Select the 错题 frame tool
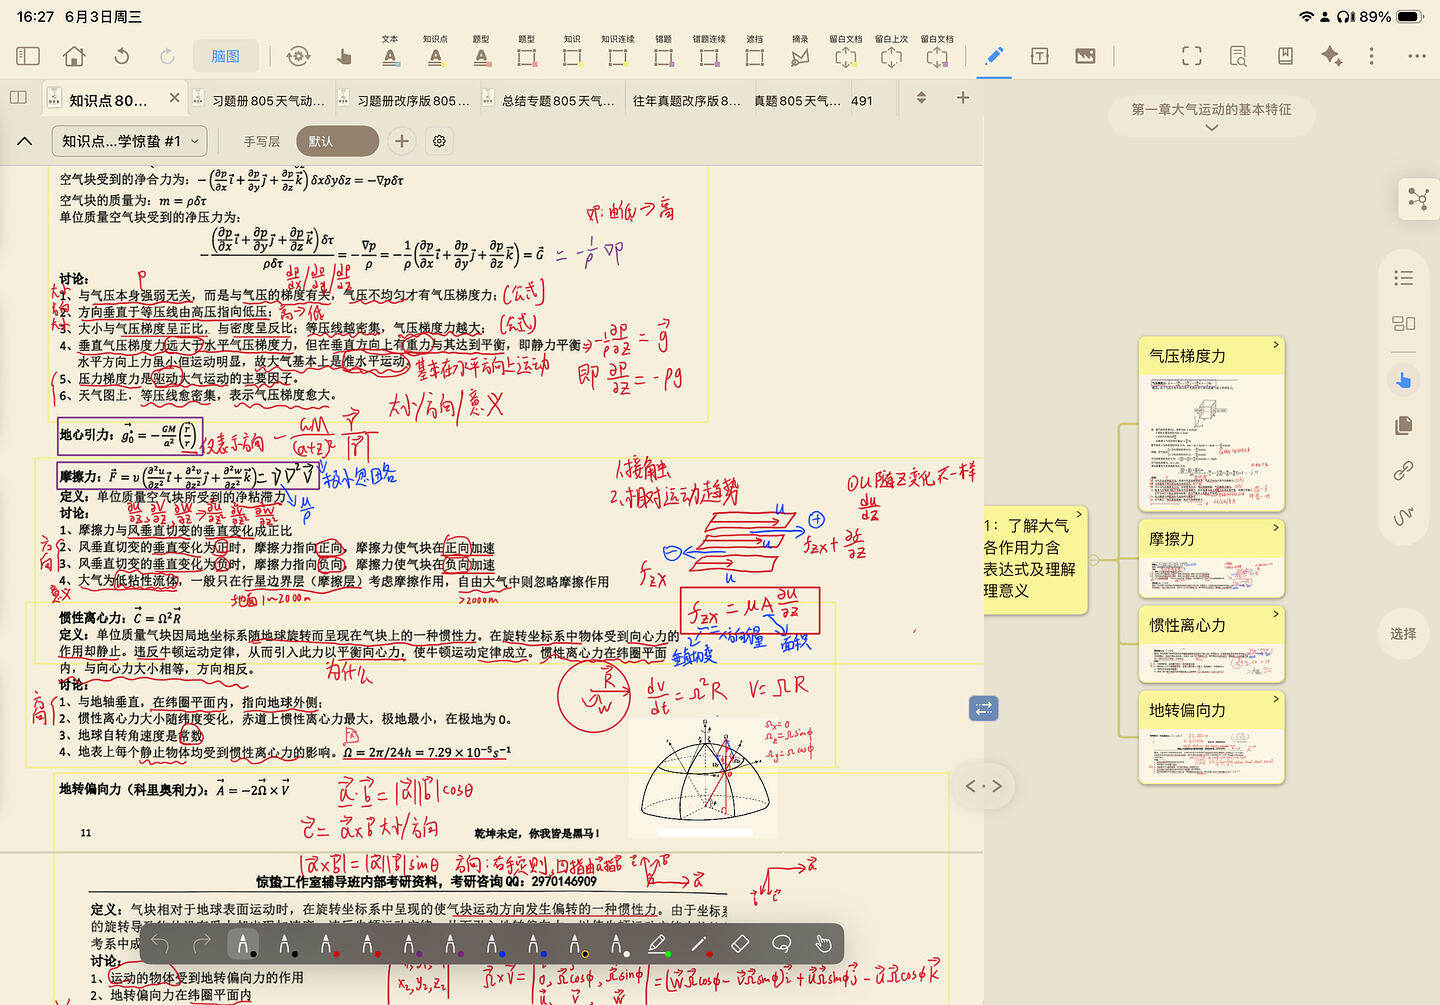 coord(663,52)
